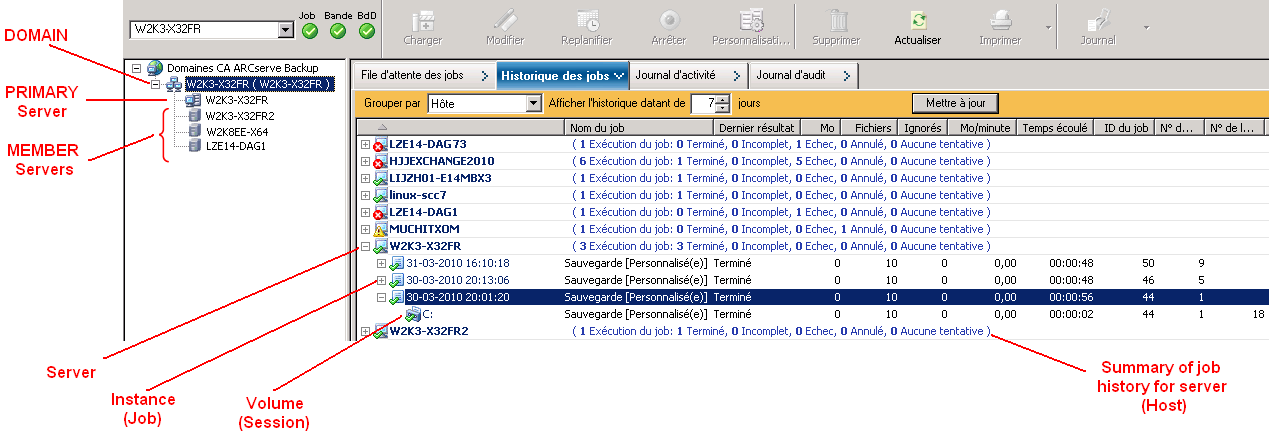Collapse the Domaines CA ARCserve Backup tree node
The height and width of the screenshot is (441, 1269).
137,68
